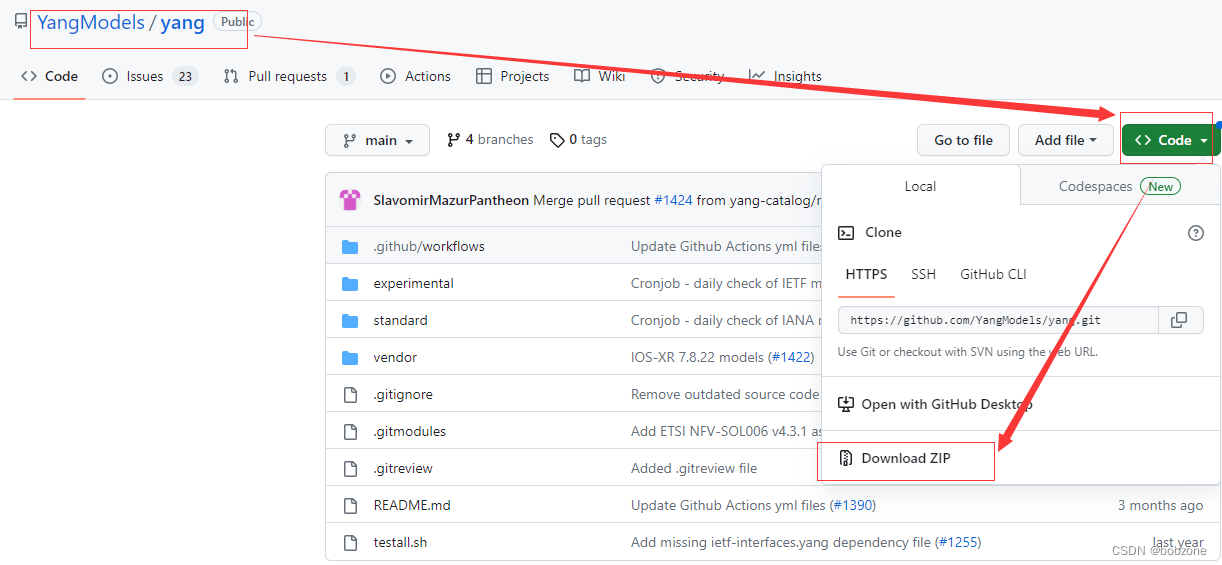Switch to the Codespaces tab
This screenshot has width=1222, height=565.
(x=1120, y=186)
